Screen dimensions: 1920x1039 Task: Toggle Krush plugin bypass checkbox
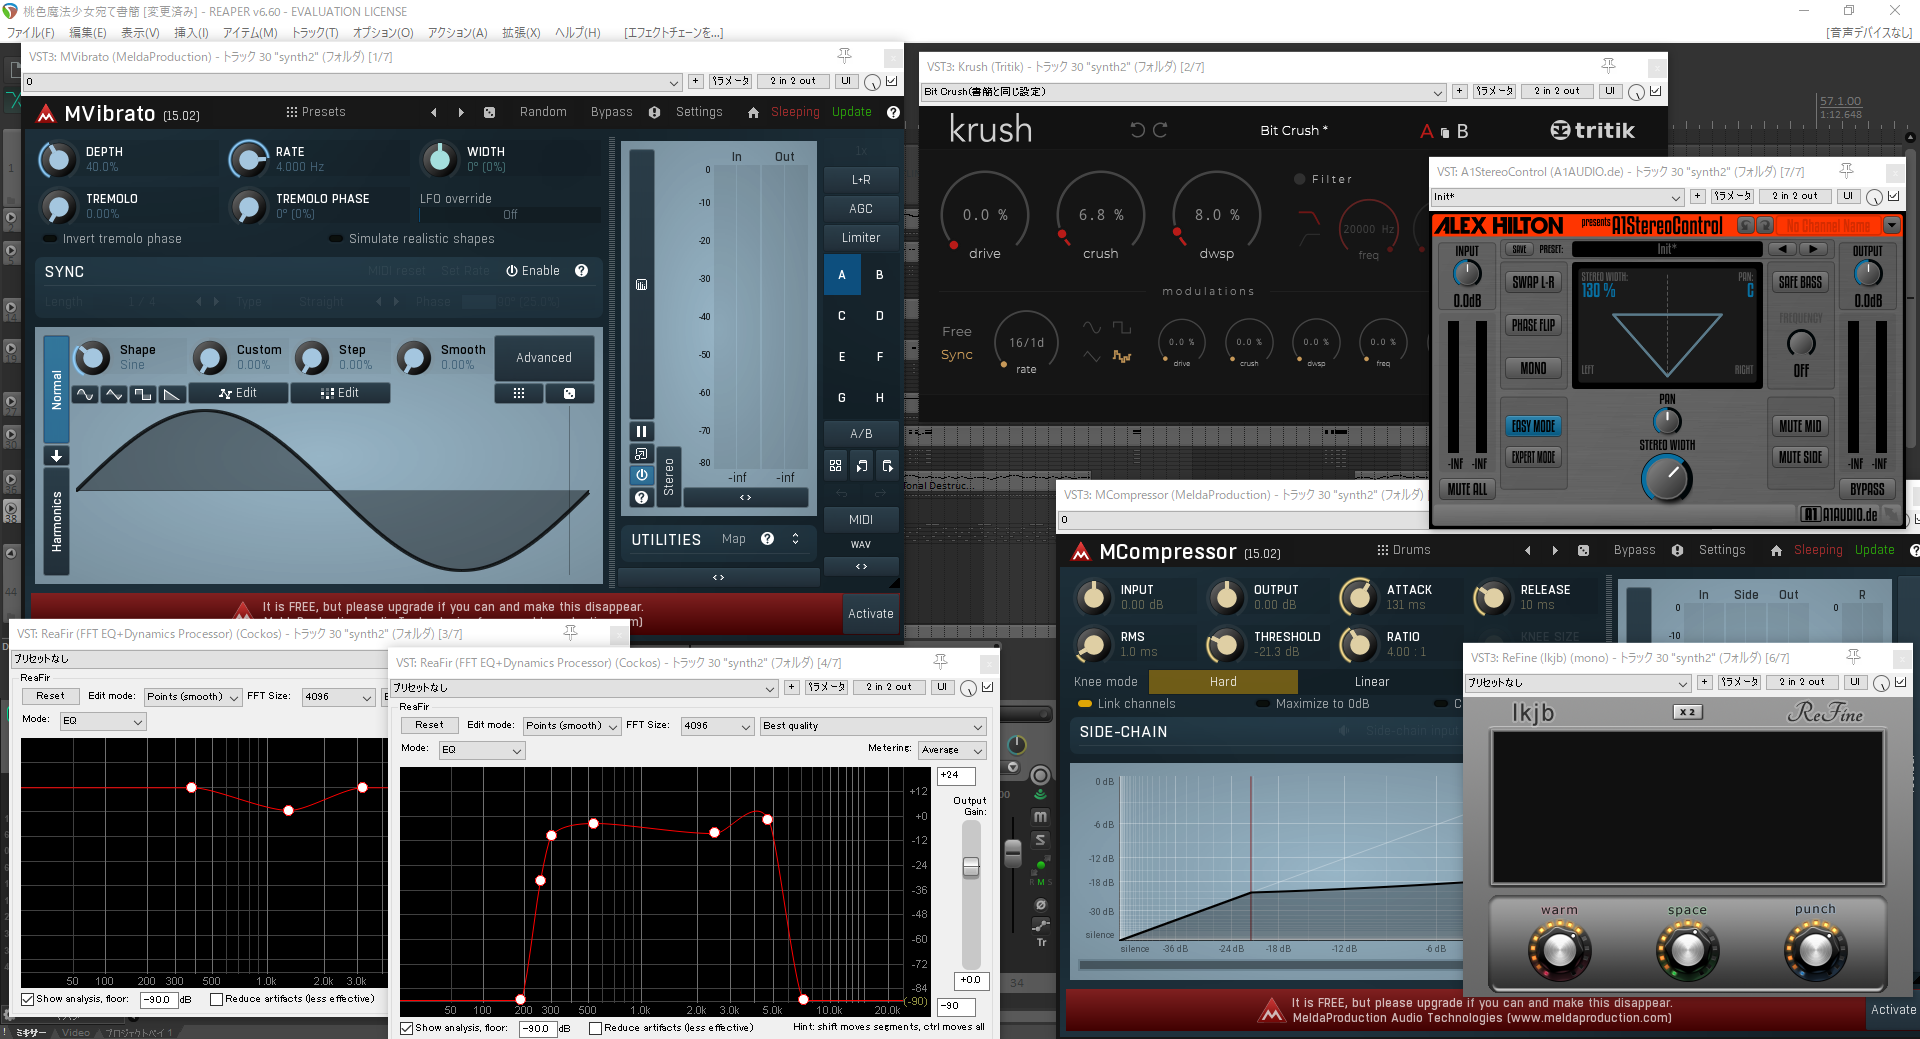(1656, 91)
